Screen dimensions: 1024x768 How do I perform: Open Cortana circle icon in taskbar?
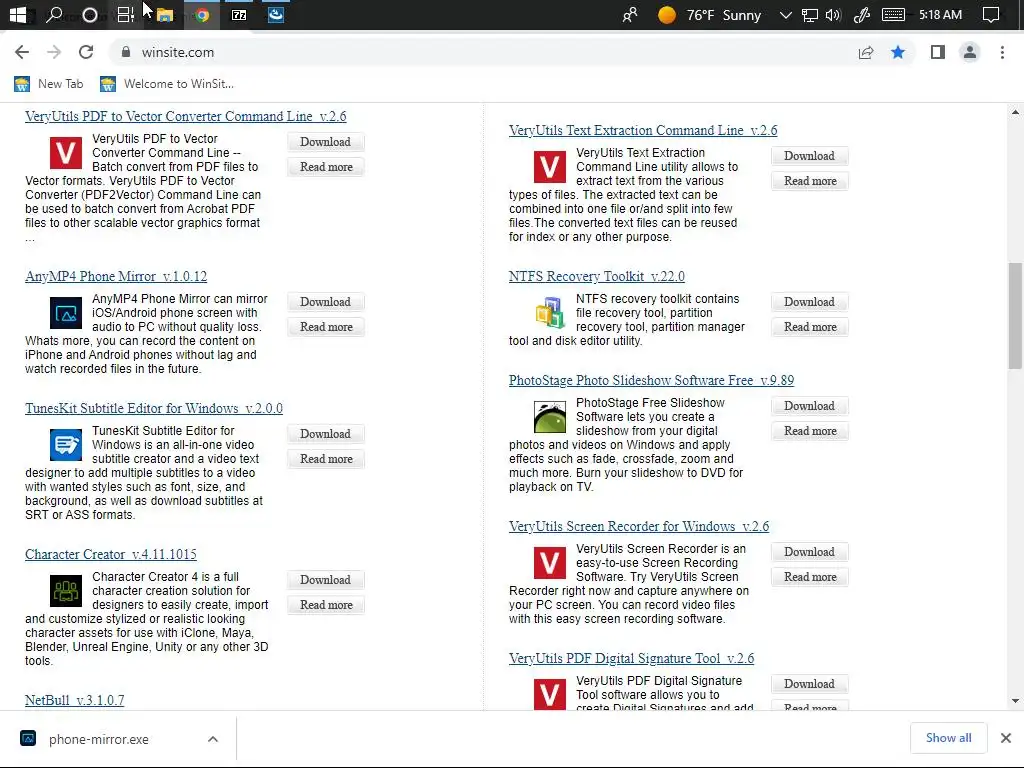(x=90, y=14)
